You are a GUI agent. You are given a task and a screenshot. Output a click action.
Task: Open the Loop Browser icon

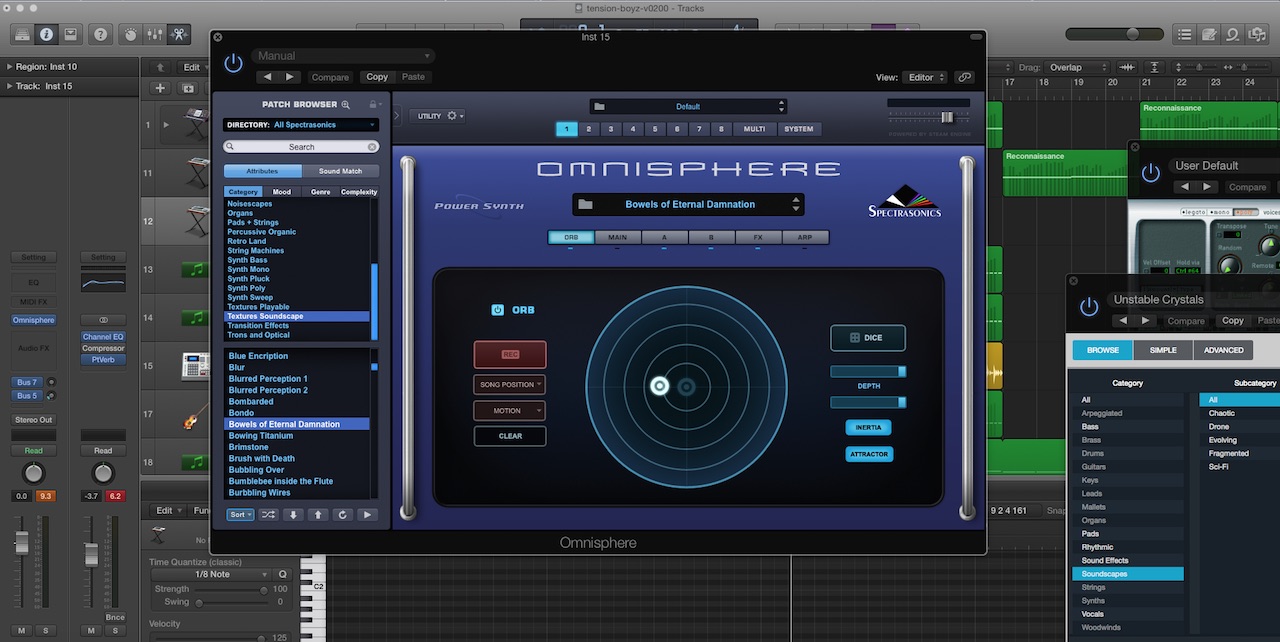coord(1233,34)
